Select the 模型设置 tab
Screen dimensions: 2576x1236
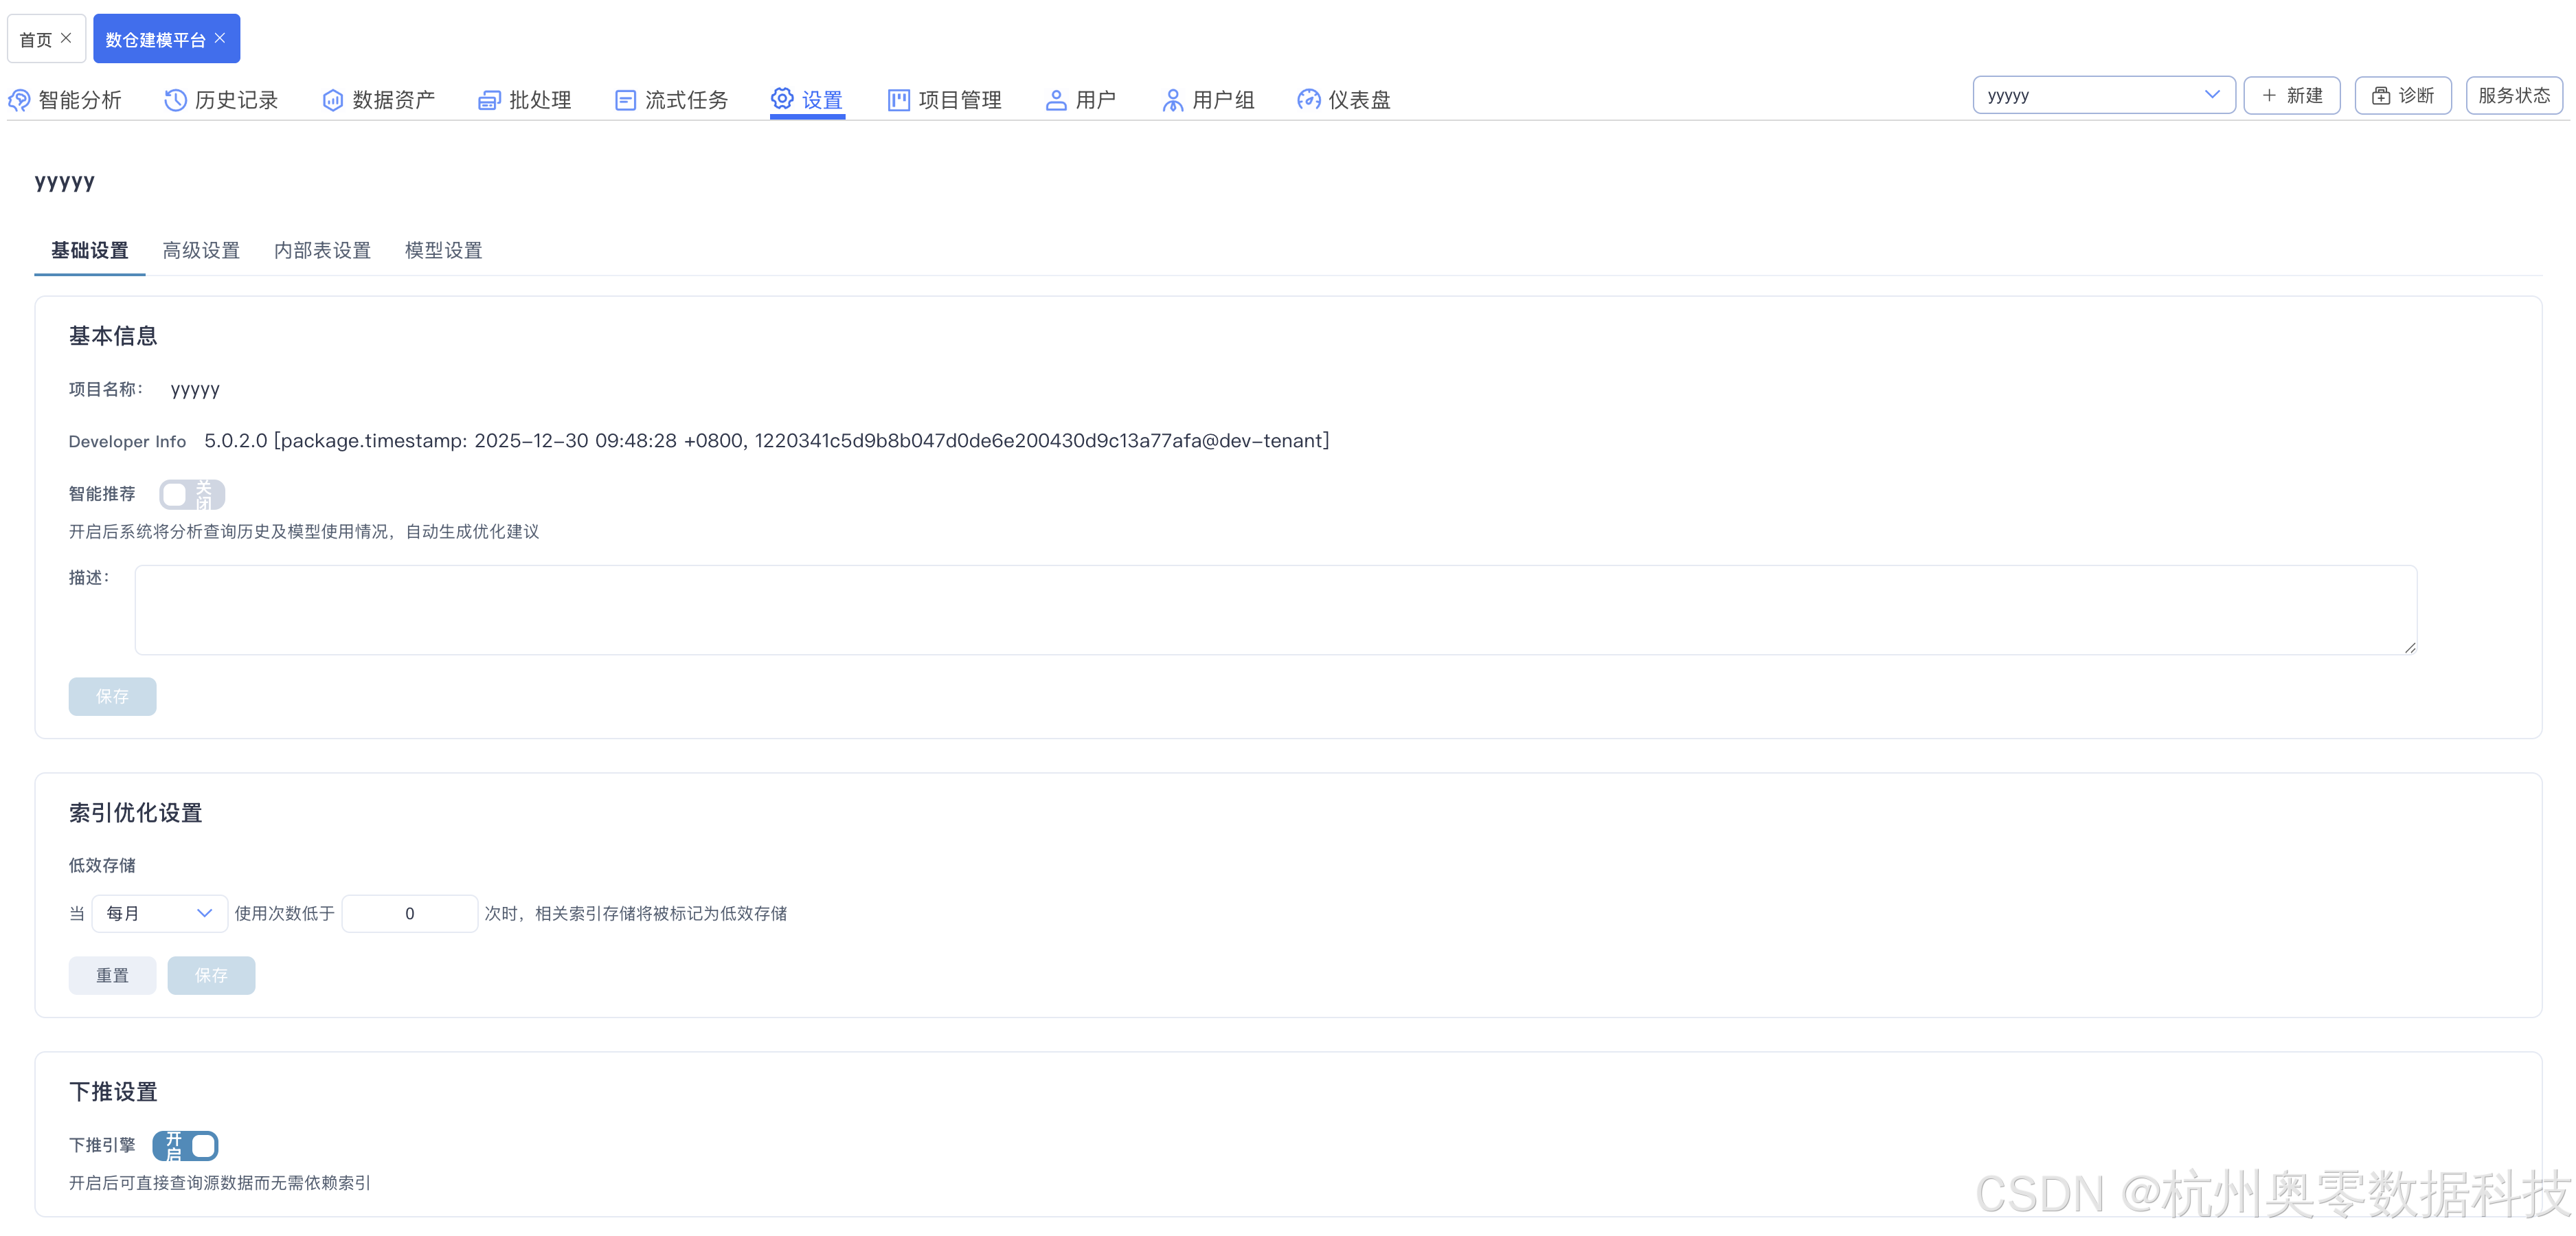click(443, 250)
